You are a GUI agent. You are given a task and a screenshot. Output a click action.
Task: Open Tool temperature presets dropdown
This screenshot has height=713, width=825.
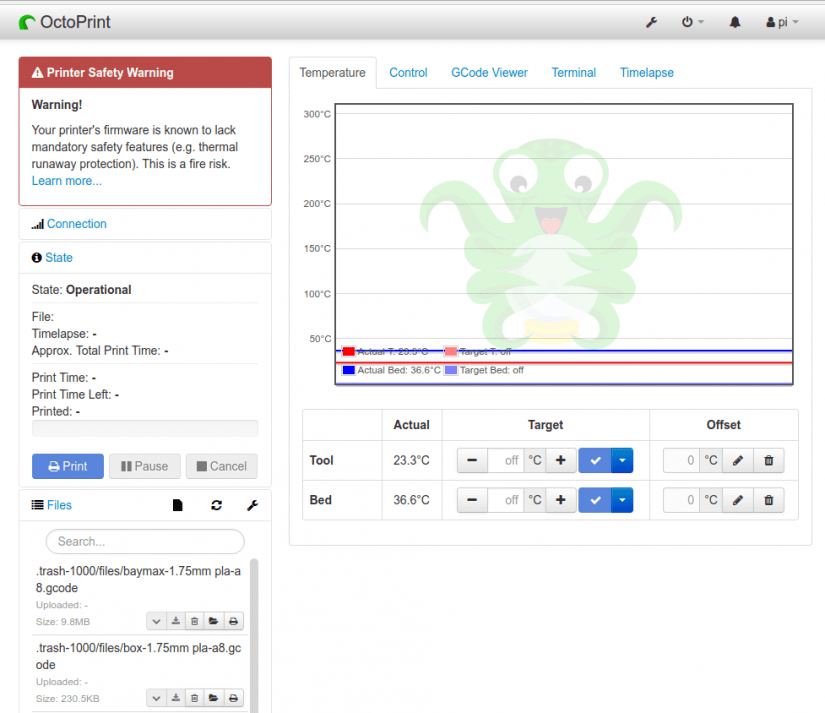click(622, 460)
